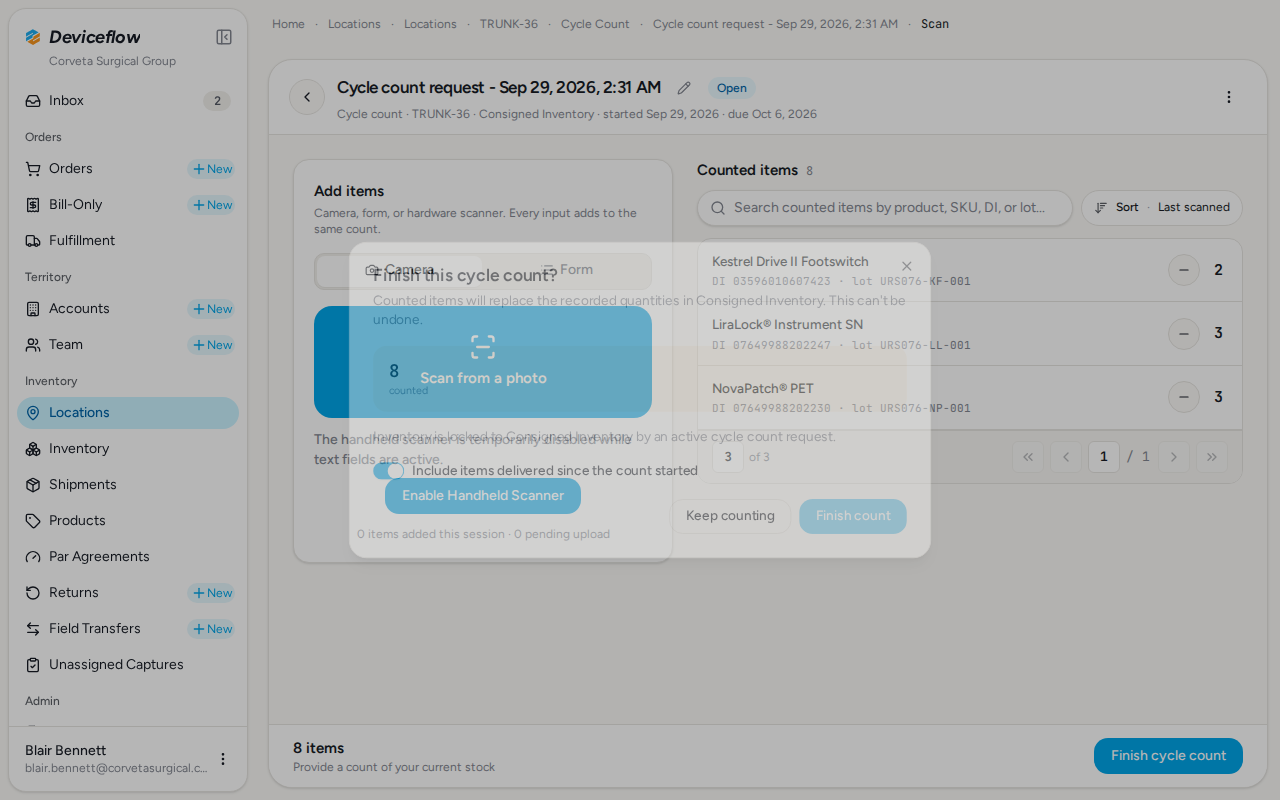Click the Scan from a photo area
The image size is (1280, 800).
483,362
